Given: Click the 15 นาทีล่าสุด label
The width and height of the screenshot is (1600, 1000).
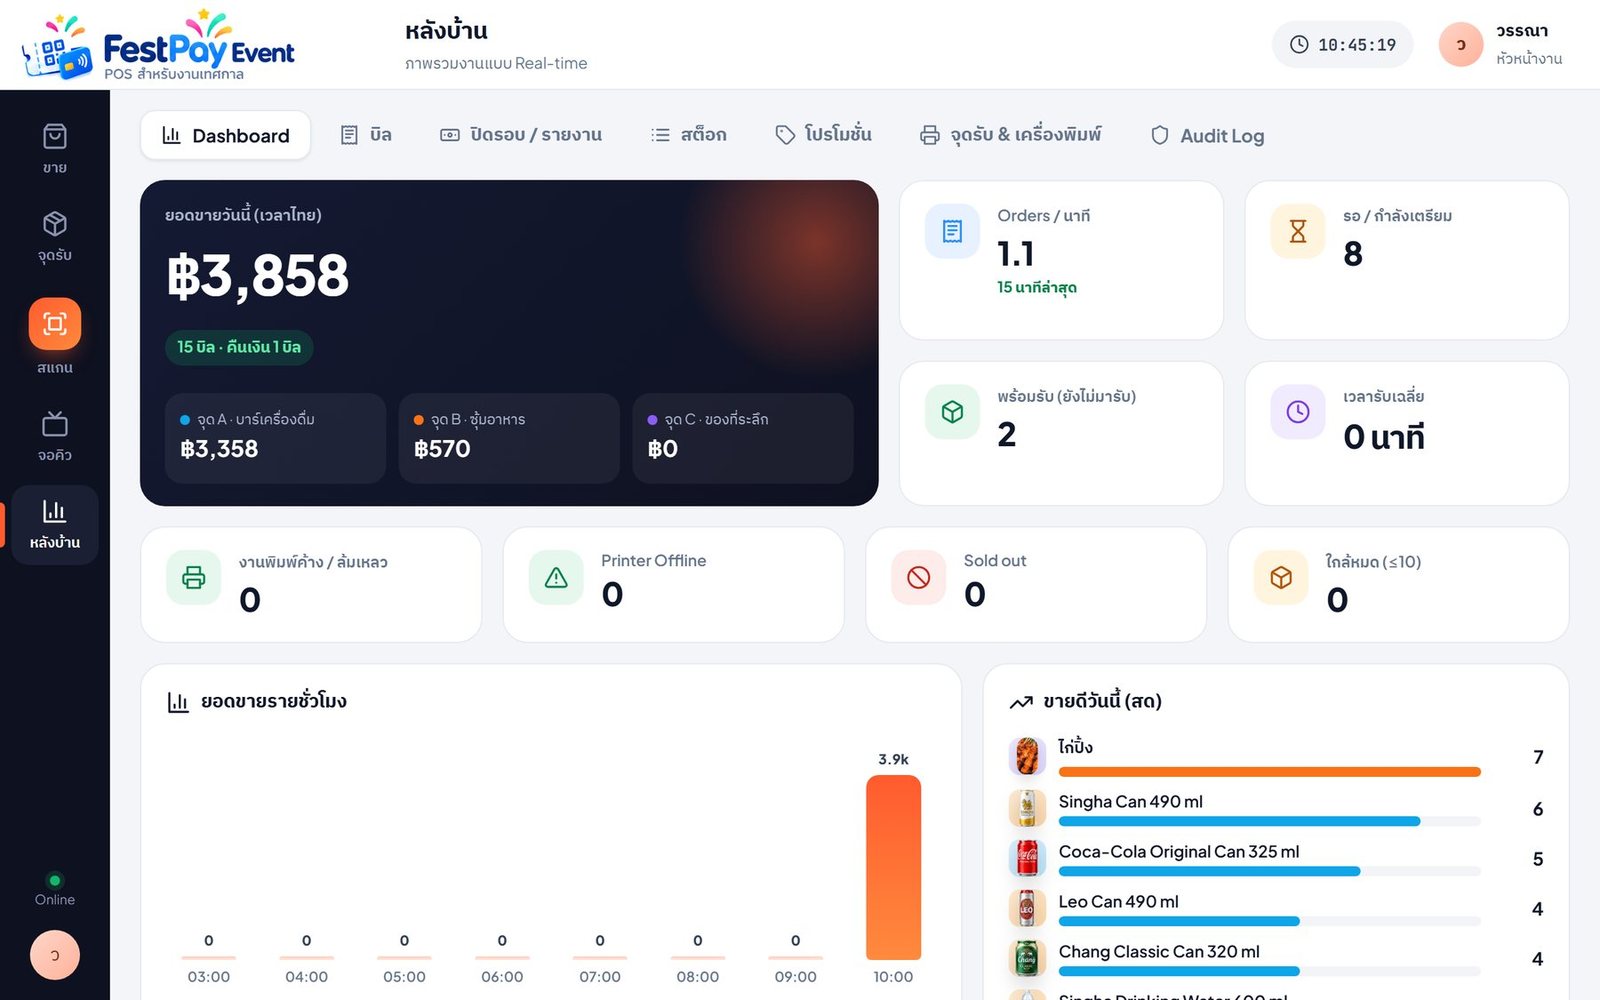Looking at the screenshot, I should tap(1037, 288).
